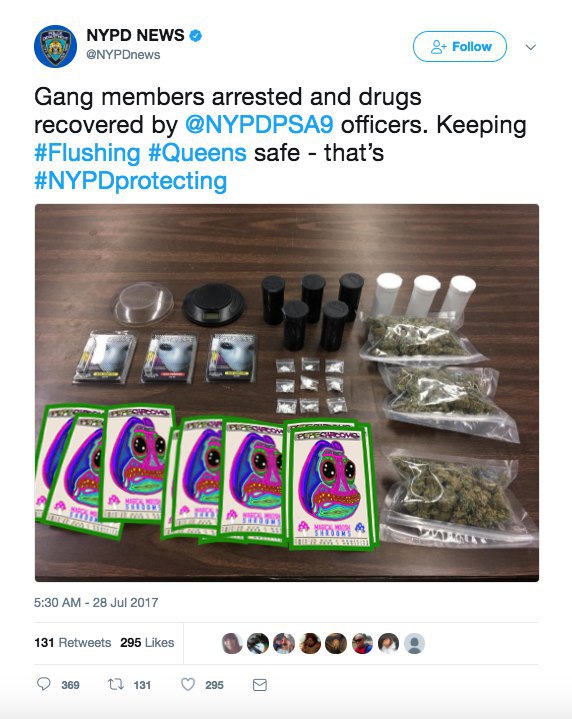Screen dimensions: 572x719
Task: Like the tweet with heart icon
Action: (188, 684)
